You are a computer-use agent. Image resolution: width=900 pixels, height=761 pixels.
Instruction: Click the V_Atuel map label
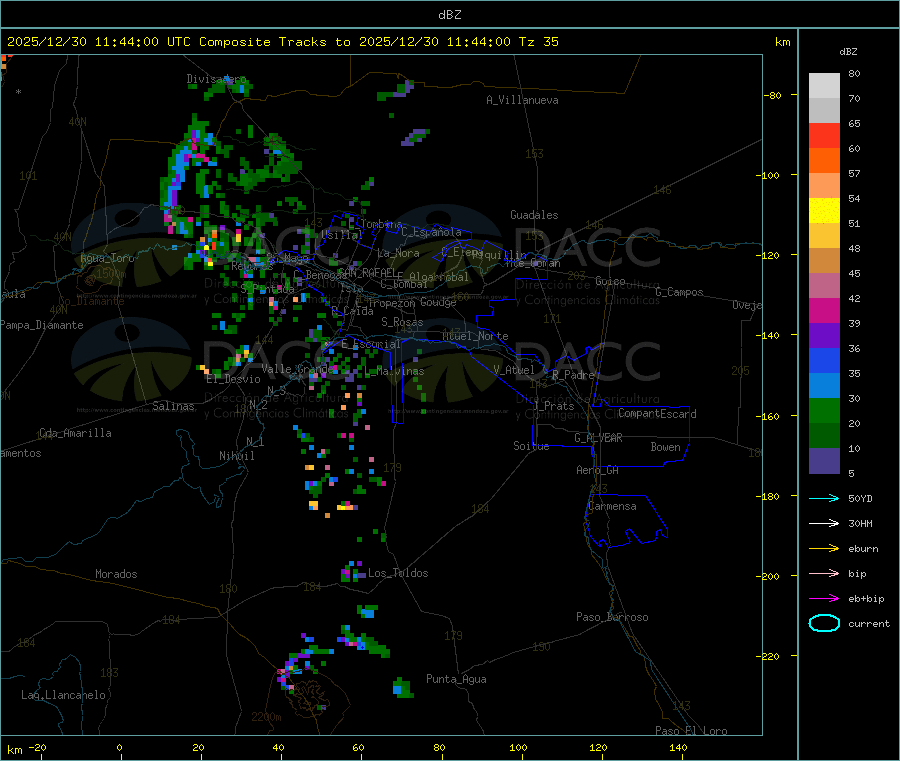point(514,370)
